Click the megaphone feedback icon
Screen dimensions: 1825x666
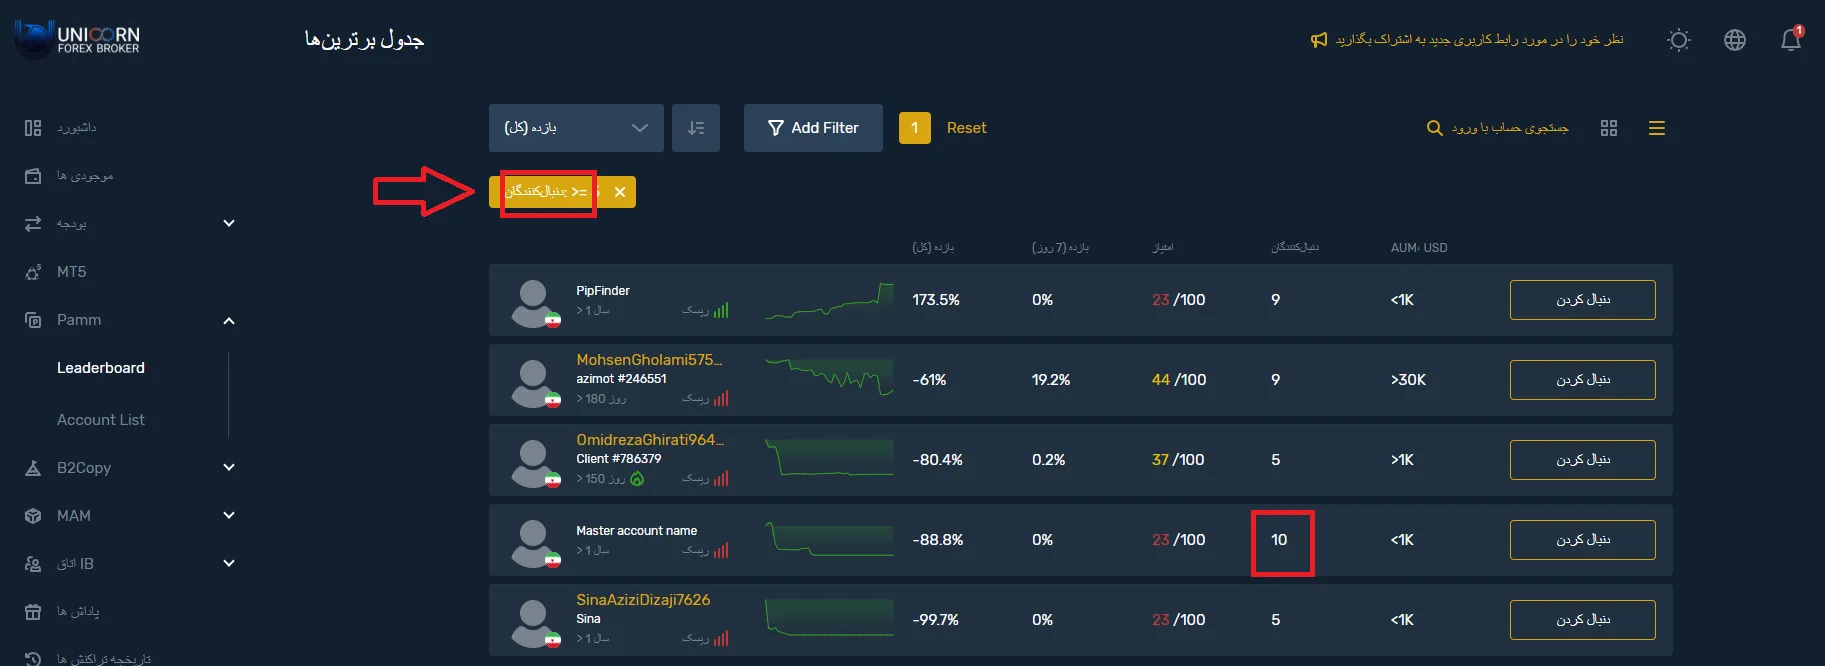1319,40
